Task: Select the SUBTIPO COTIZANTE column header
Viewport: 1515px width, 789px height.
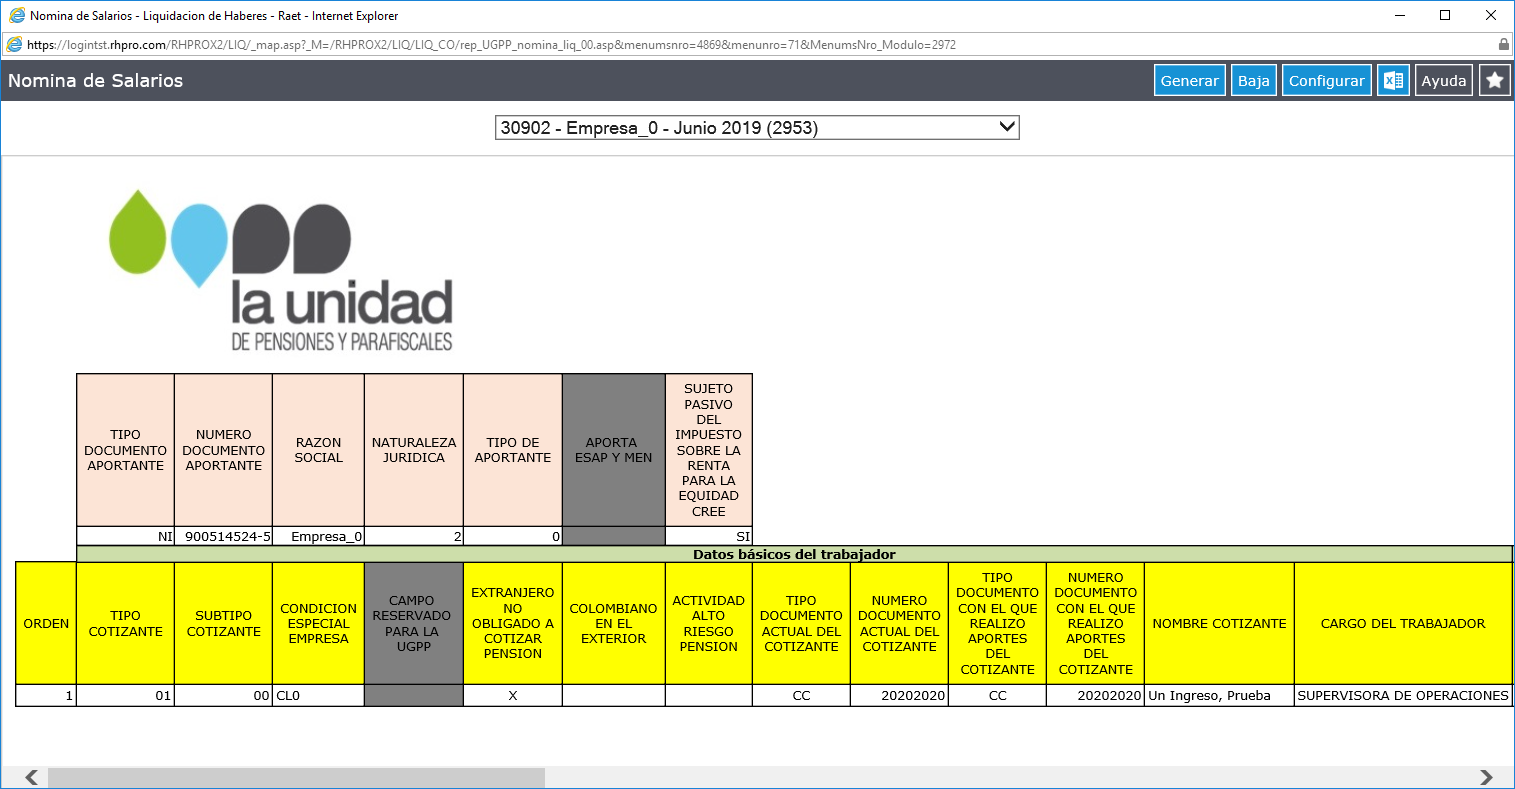Action: (x=223, y=623)
